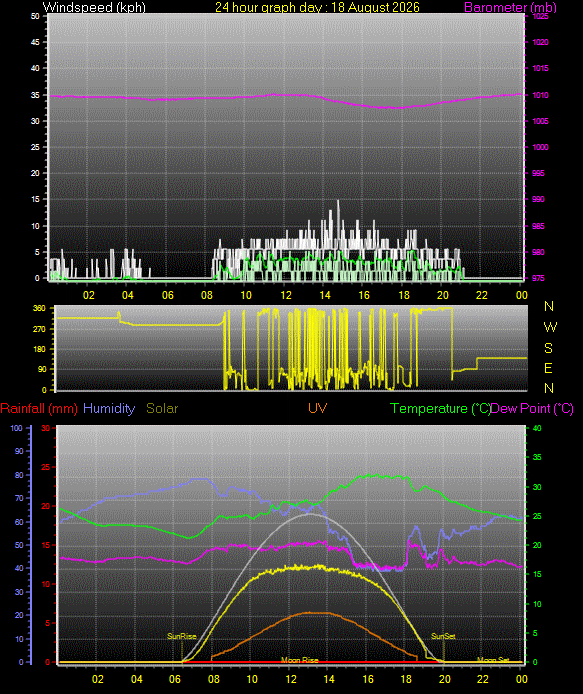Click the 'E' compass direction label

(548, 368)
